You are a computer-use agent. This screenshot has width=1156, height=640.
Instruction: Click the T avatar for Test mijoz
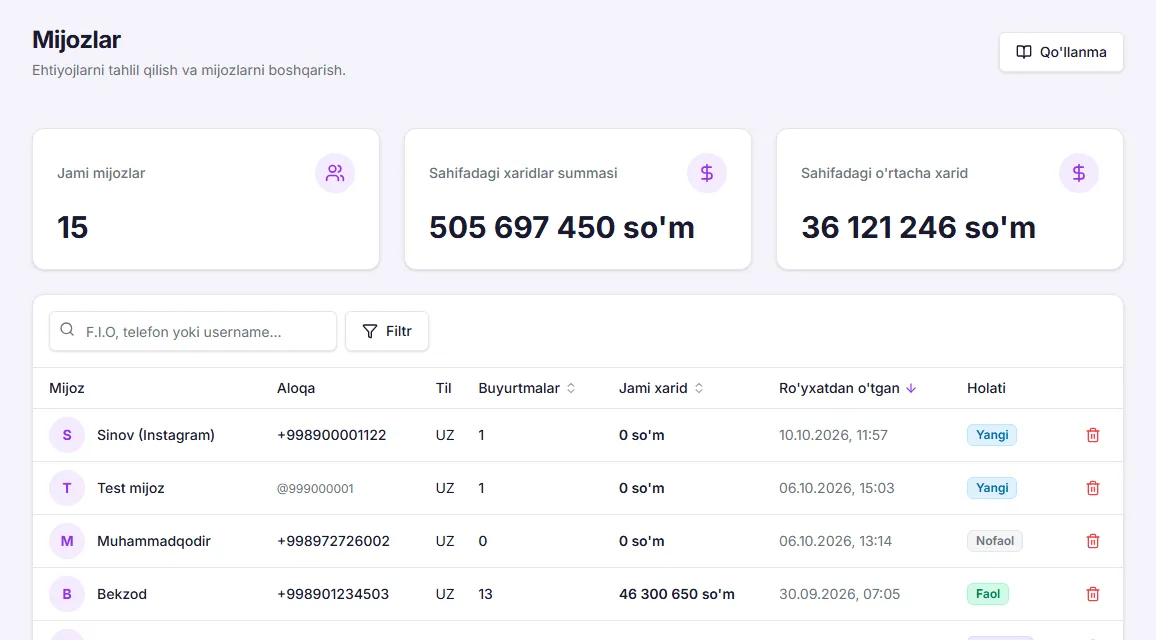[67, 488]
